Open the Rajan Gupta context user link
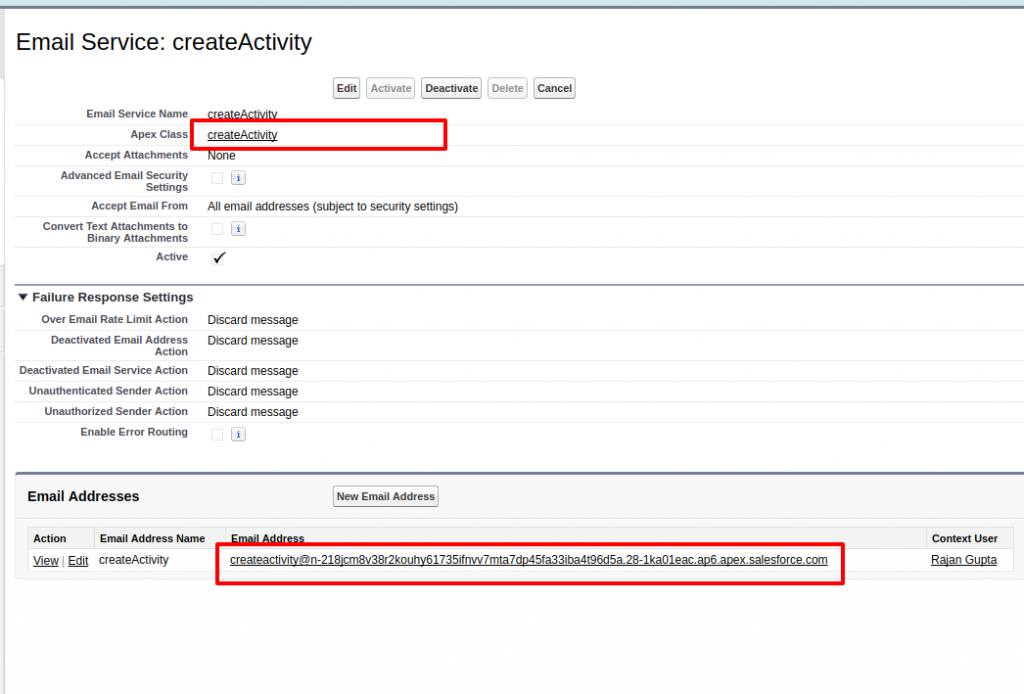The width and height of the screenshot is (1024, 694). click(x=963, y=560)
